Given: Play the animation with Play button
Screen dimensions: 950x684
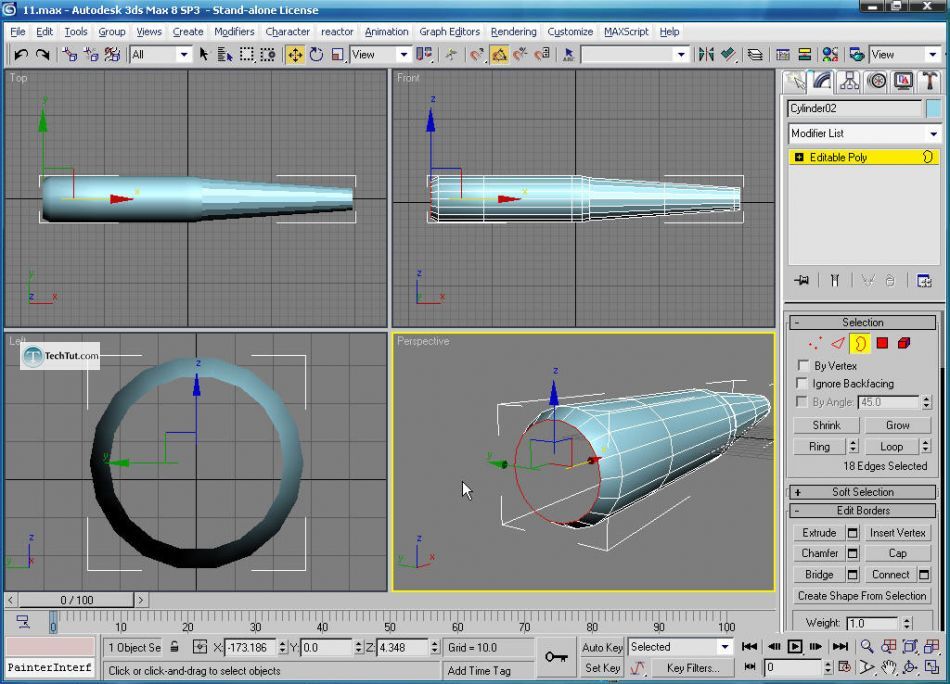Looking at the screenshot, I should [794, 646].
